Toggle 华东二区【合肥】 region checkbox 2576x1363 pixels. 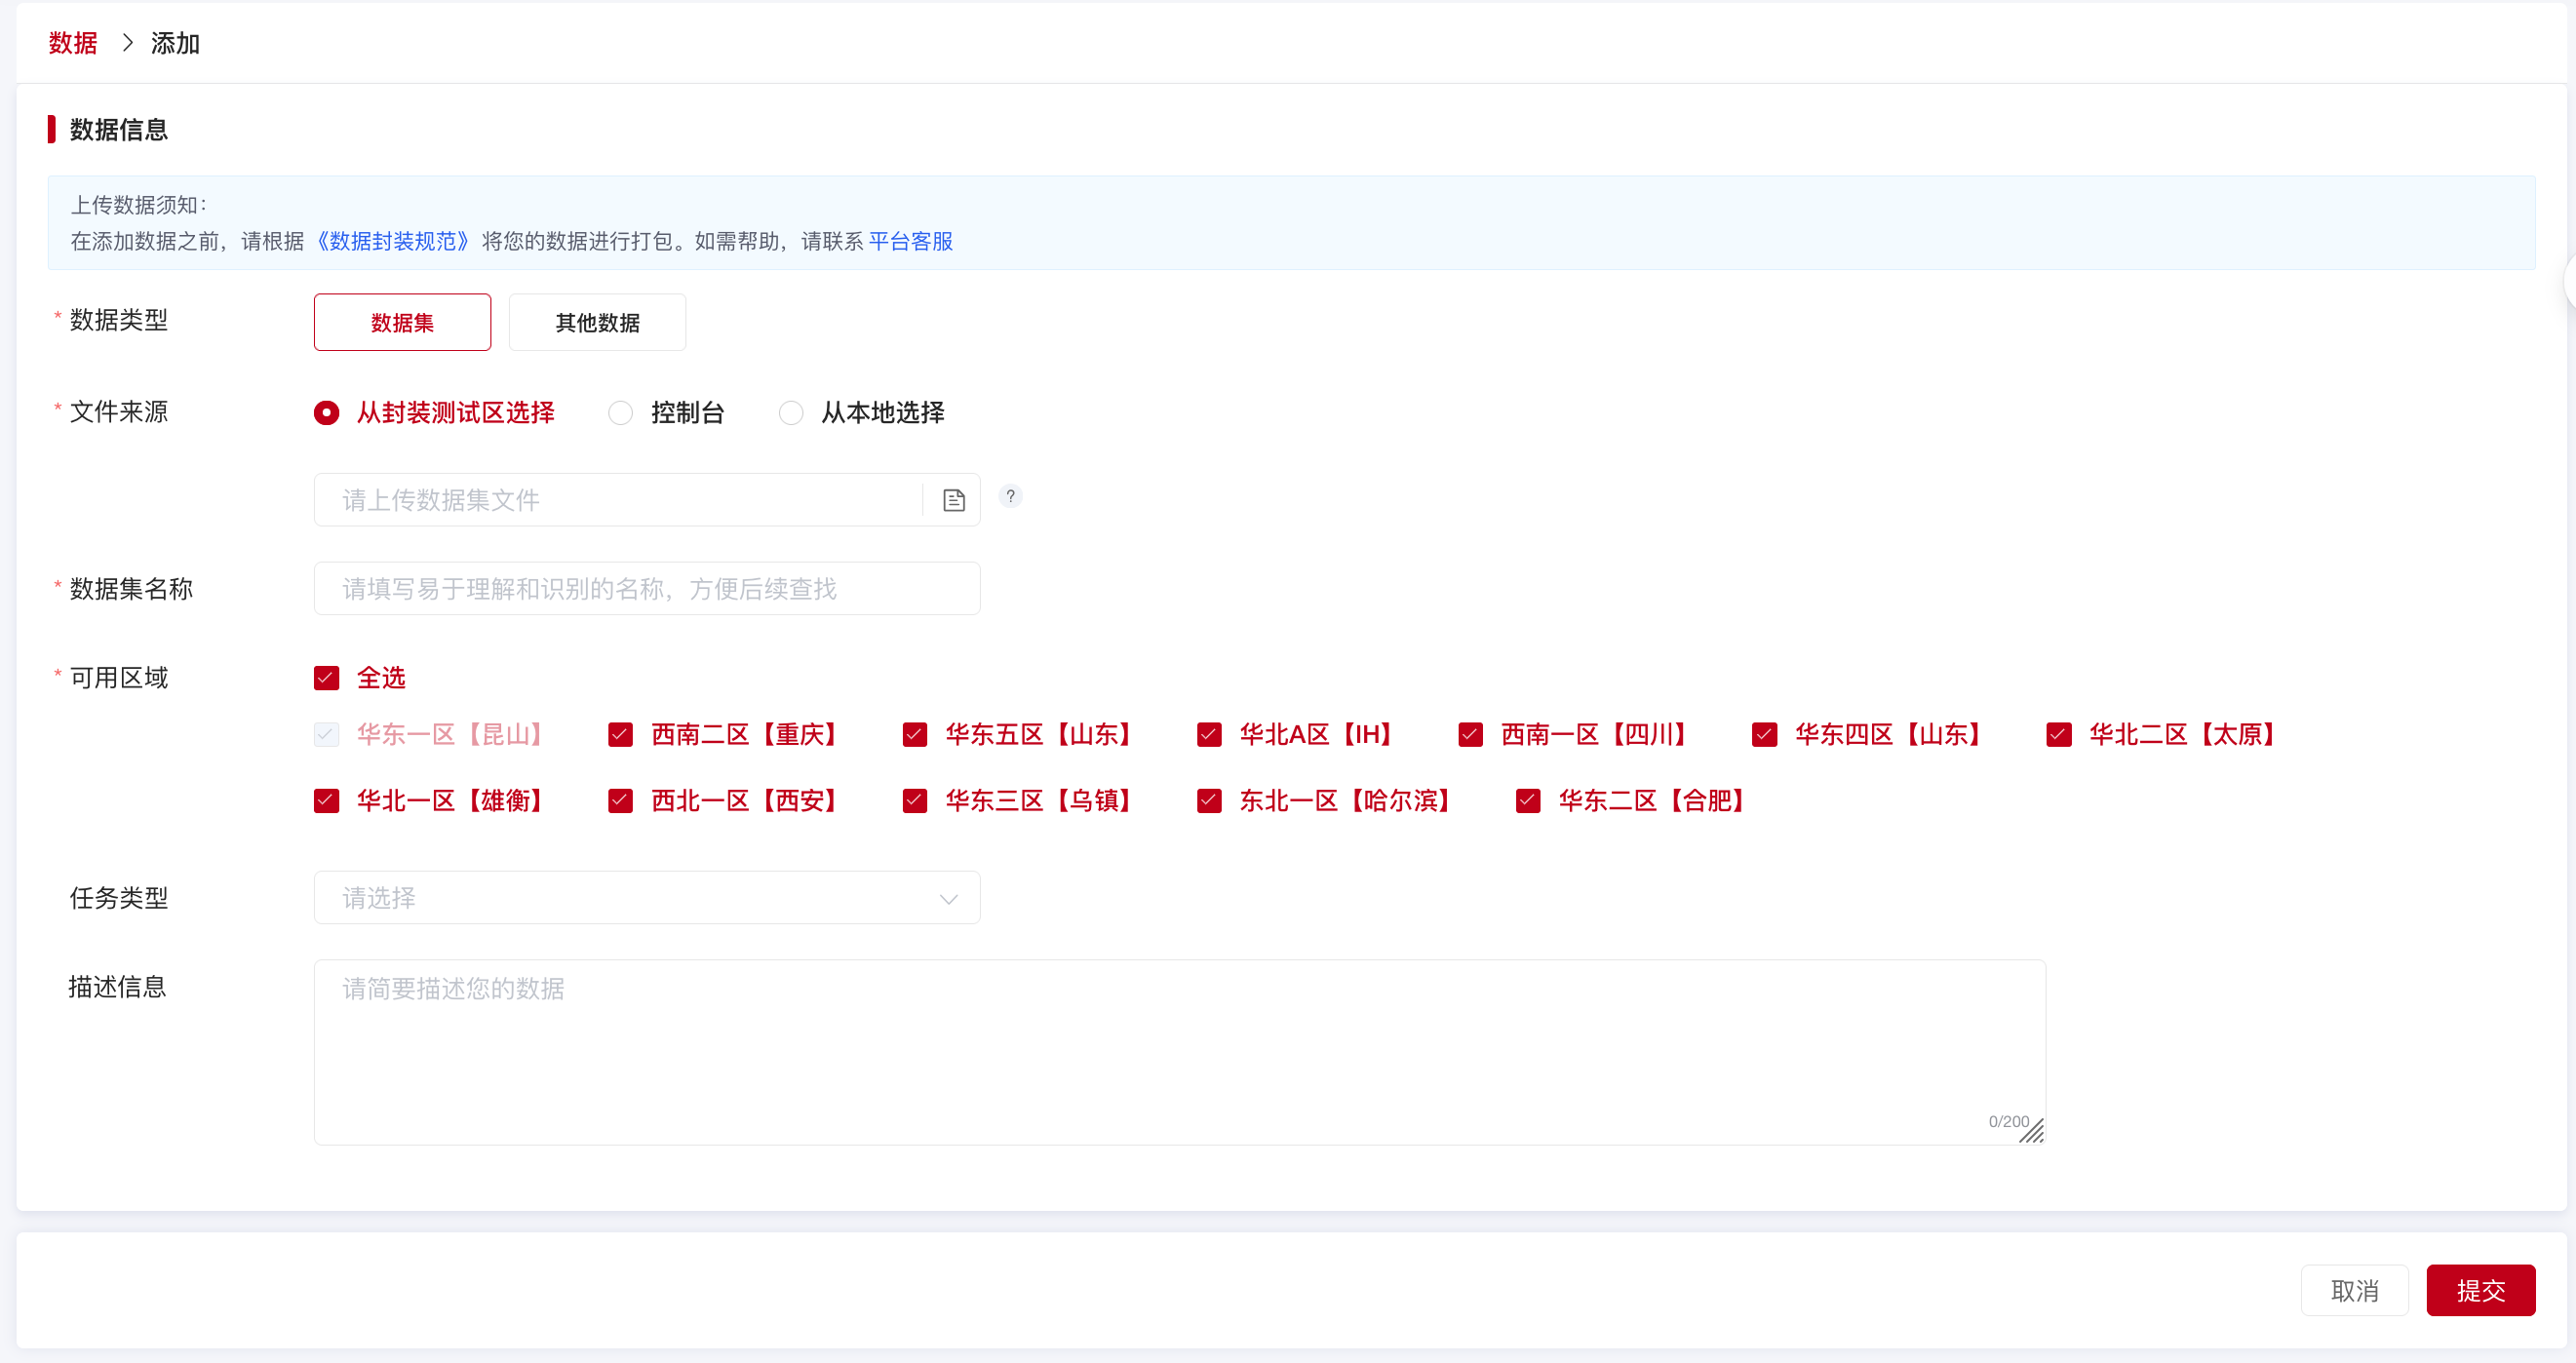[1527, 801]
